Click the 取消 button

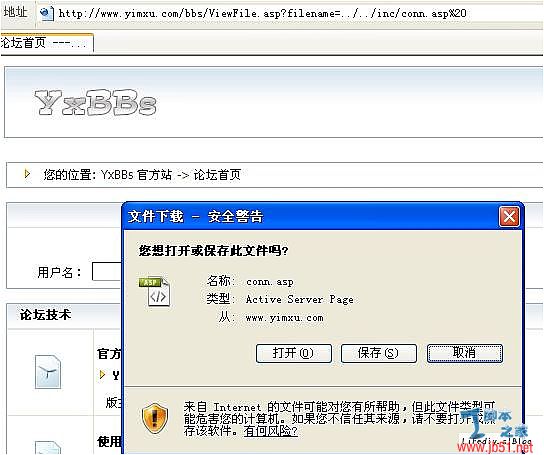tap(465, 353)
